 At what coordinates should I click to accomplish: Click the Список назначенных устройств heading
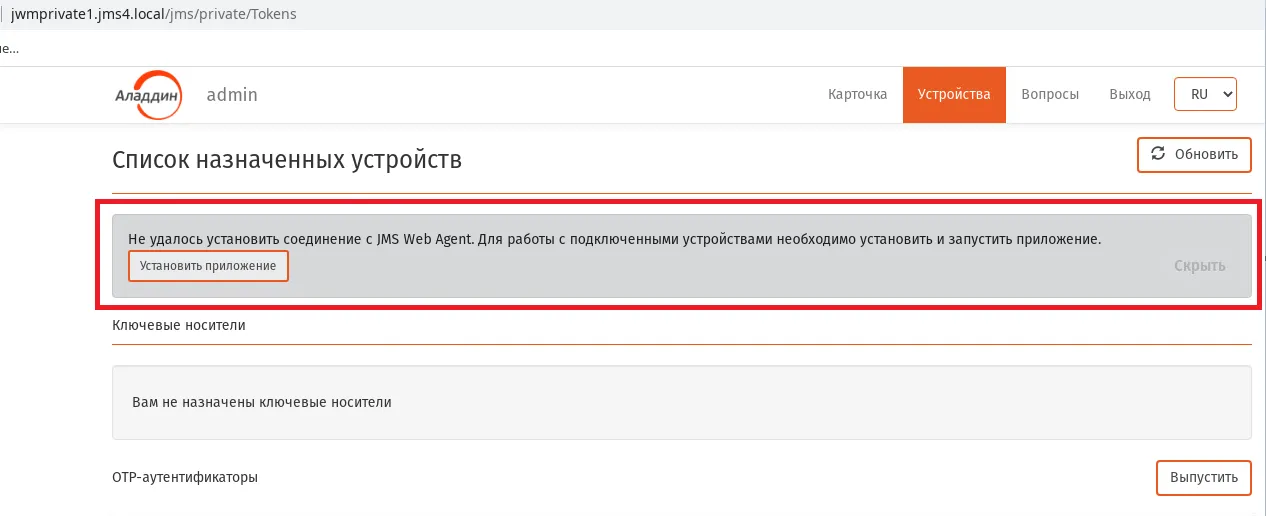[287, 159]
